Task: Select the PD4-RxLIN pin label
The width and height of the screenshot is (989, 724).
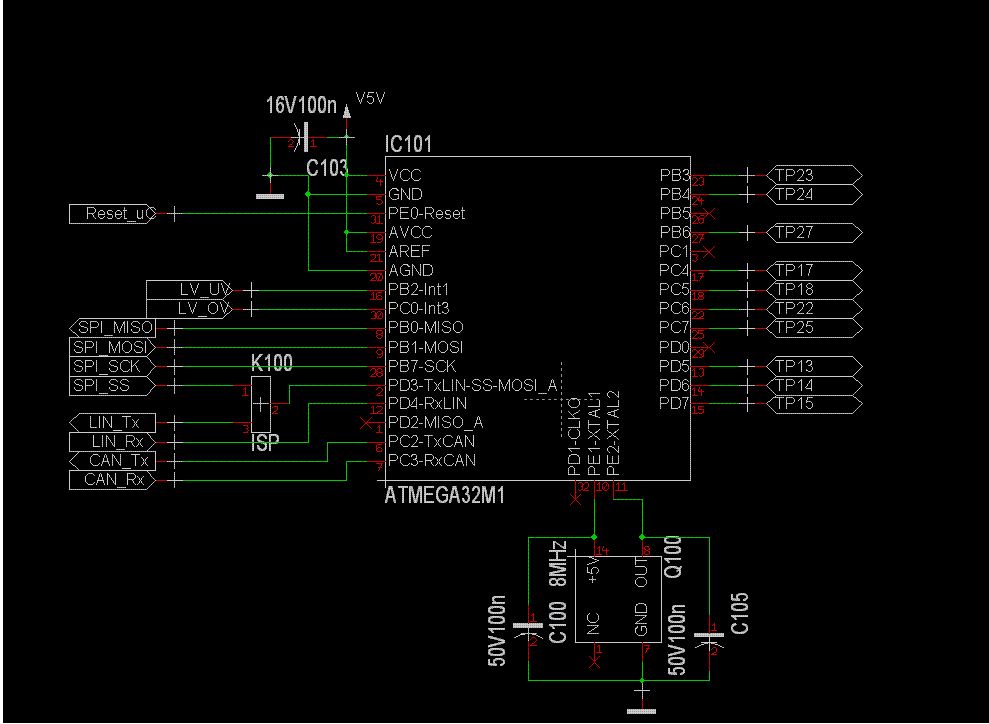Action: click(x=428, y=404)
